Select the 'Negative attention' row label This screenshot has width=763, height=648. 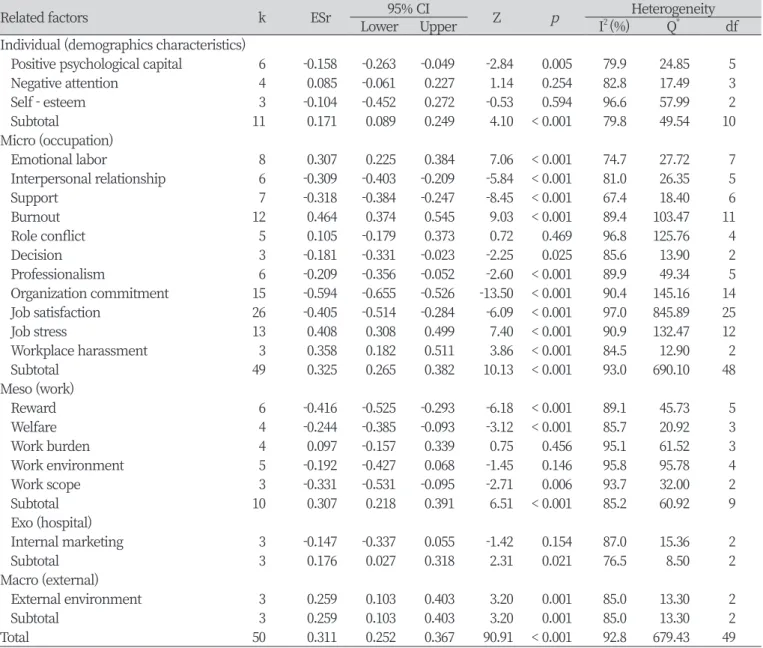[64, 83]
